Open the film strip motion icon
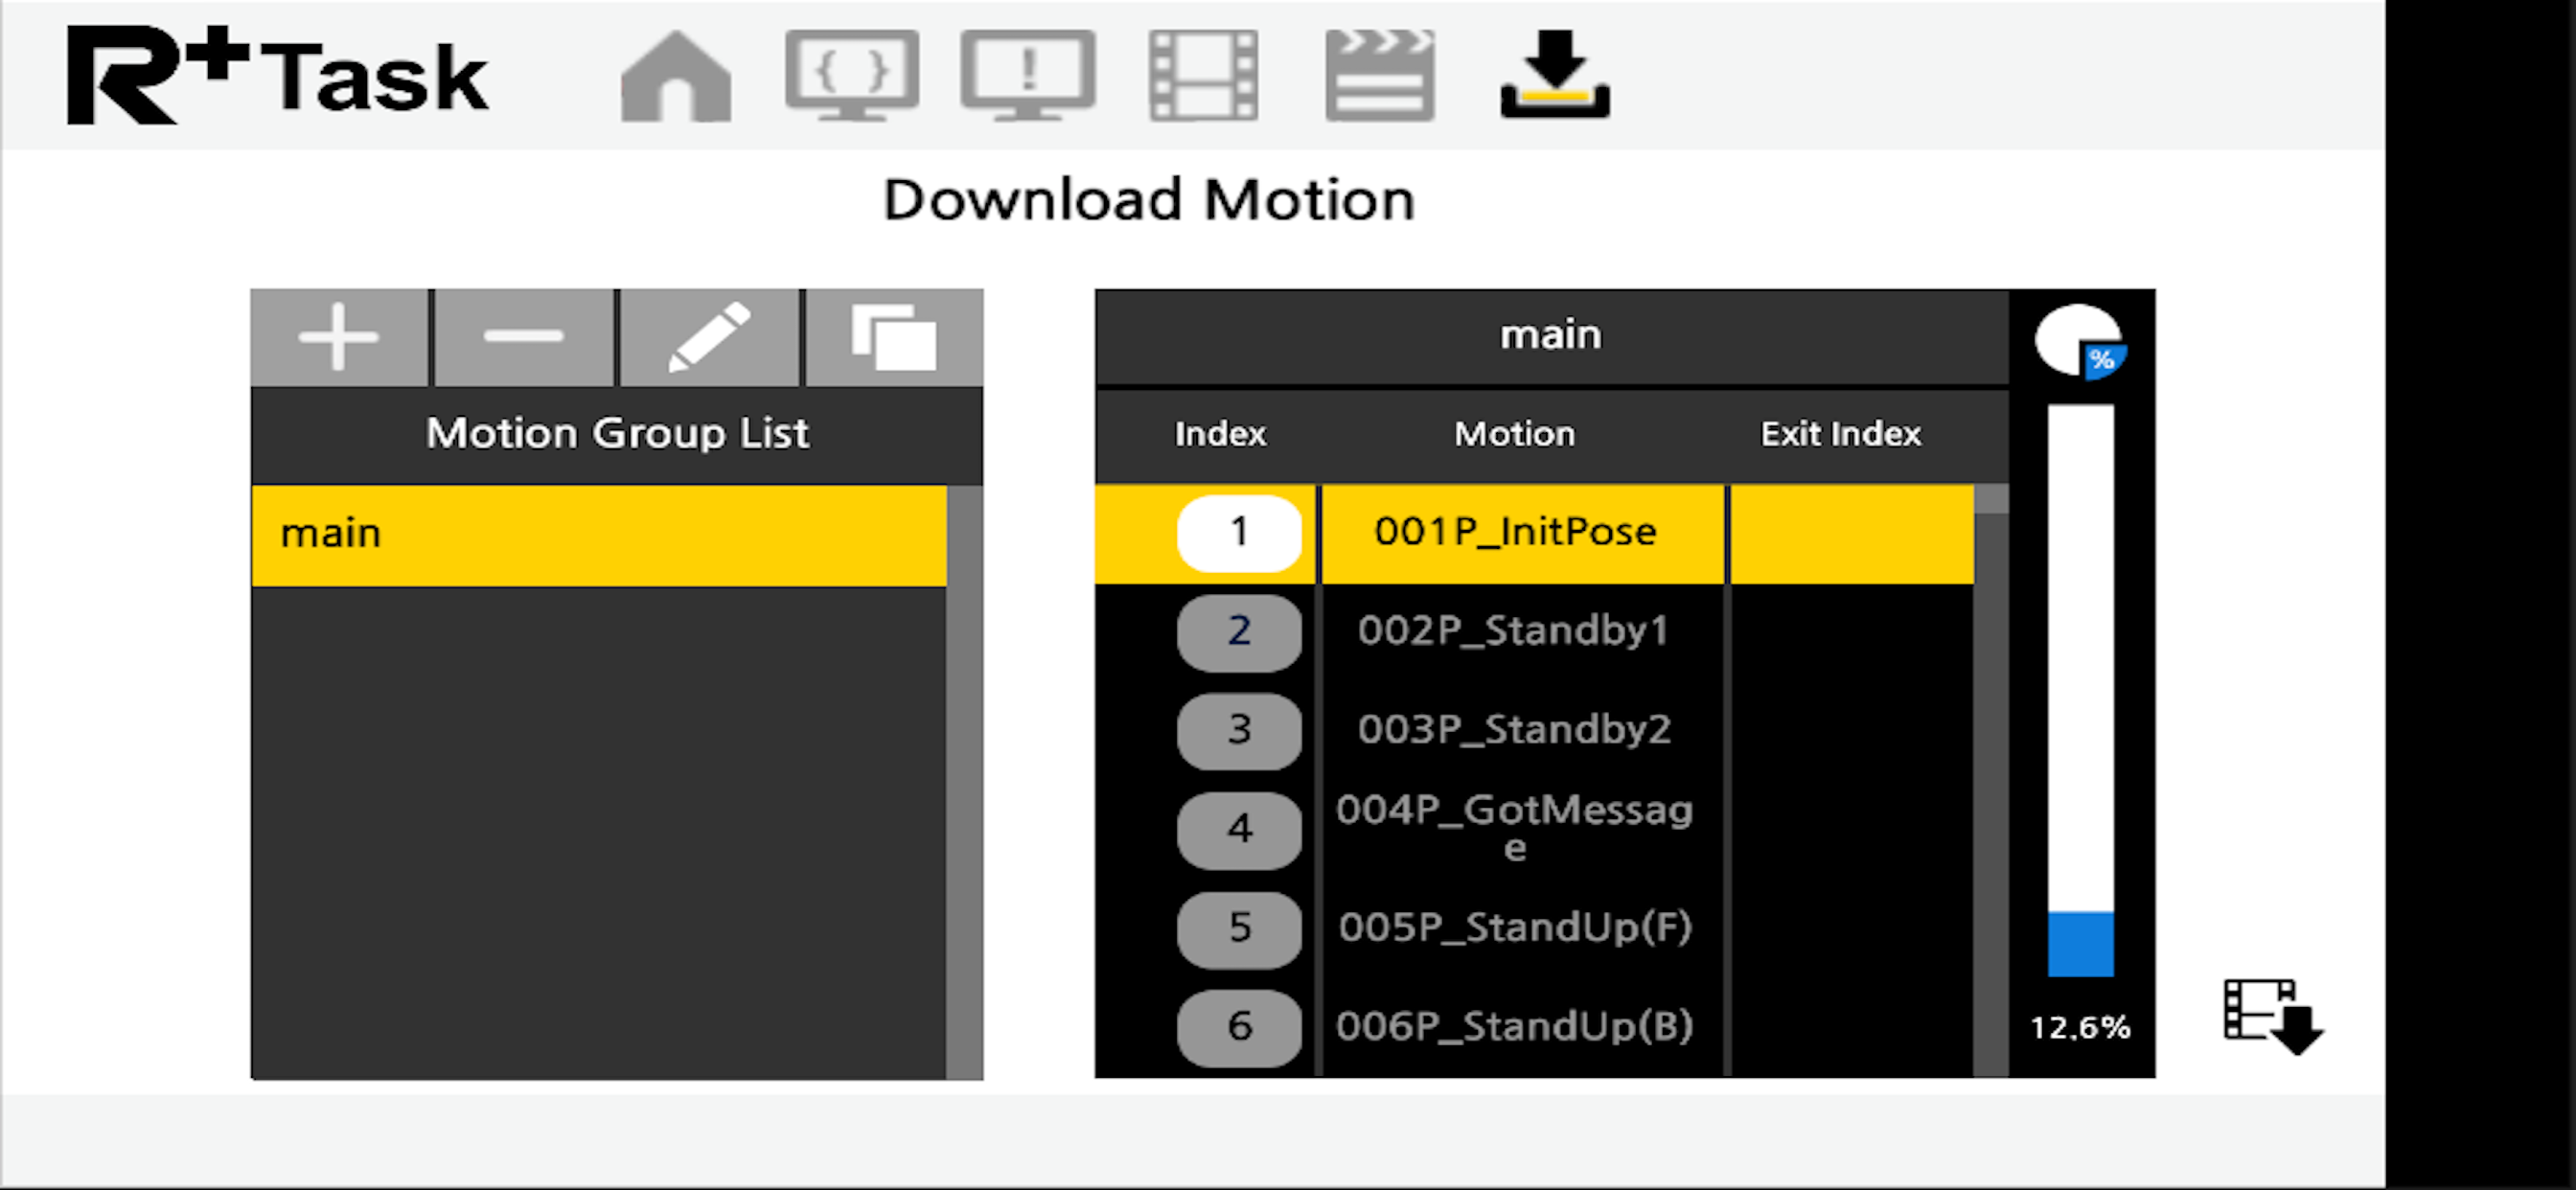This screenshot has height=1190, width=2576. (1203, 76)
